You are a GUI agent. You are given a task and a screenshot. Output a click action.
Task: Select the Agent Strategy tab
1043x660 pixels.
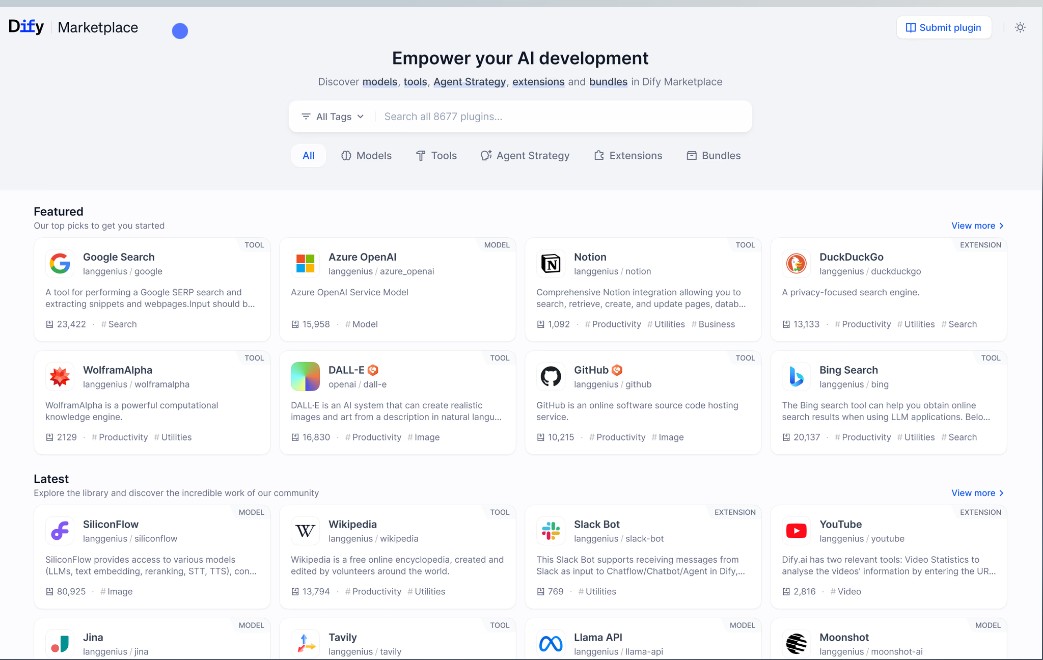click(525, 156)
